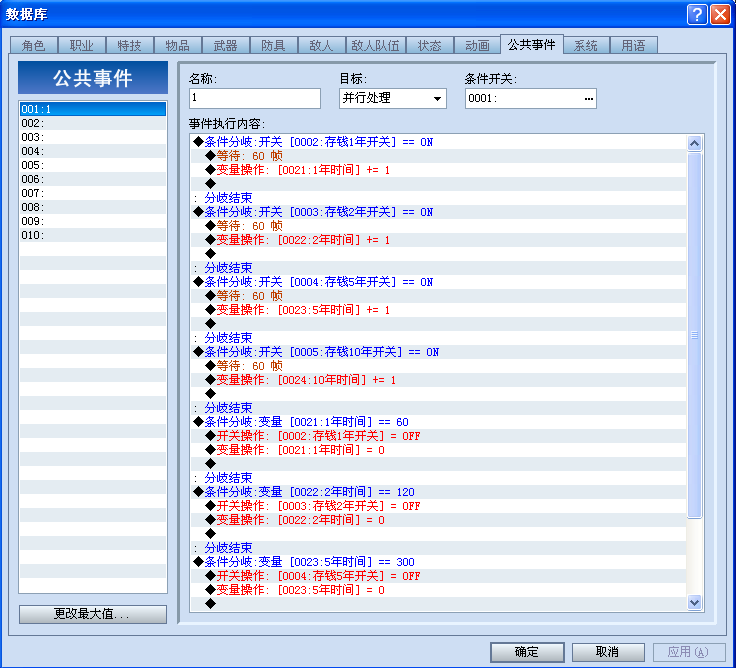Focus the 名称 input field
The height and width of the screenshot is (668, 736).
coord(255,99)
